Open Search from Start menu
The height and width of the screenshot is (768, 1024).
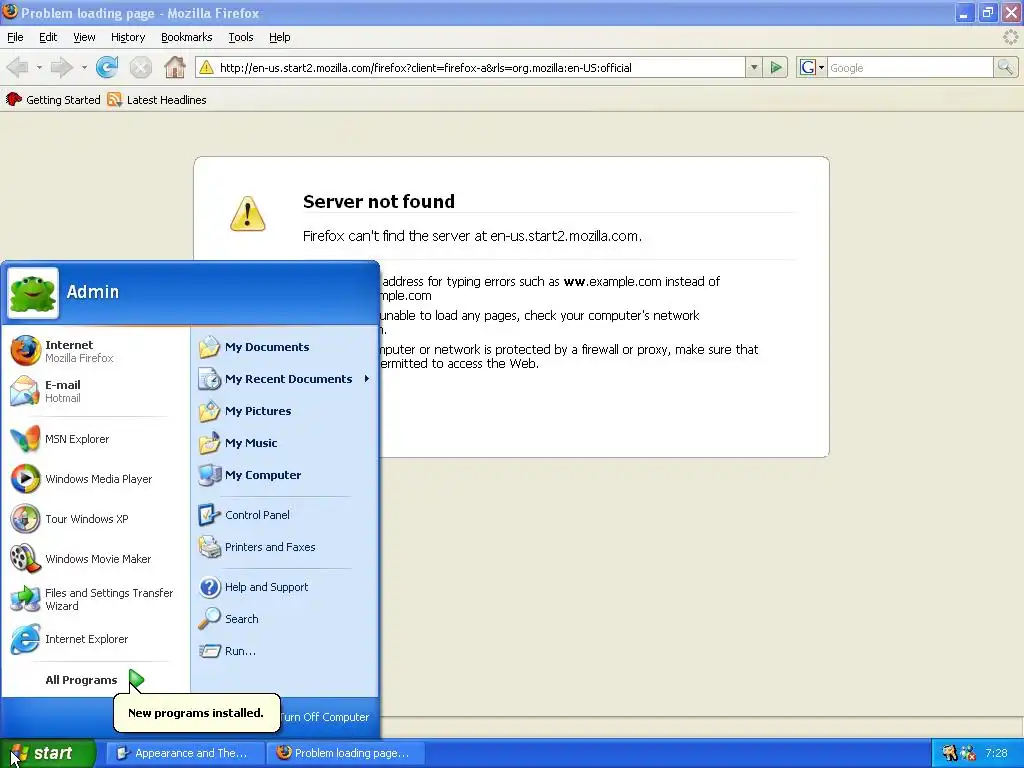[285, 618]
